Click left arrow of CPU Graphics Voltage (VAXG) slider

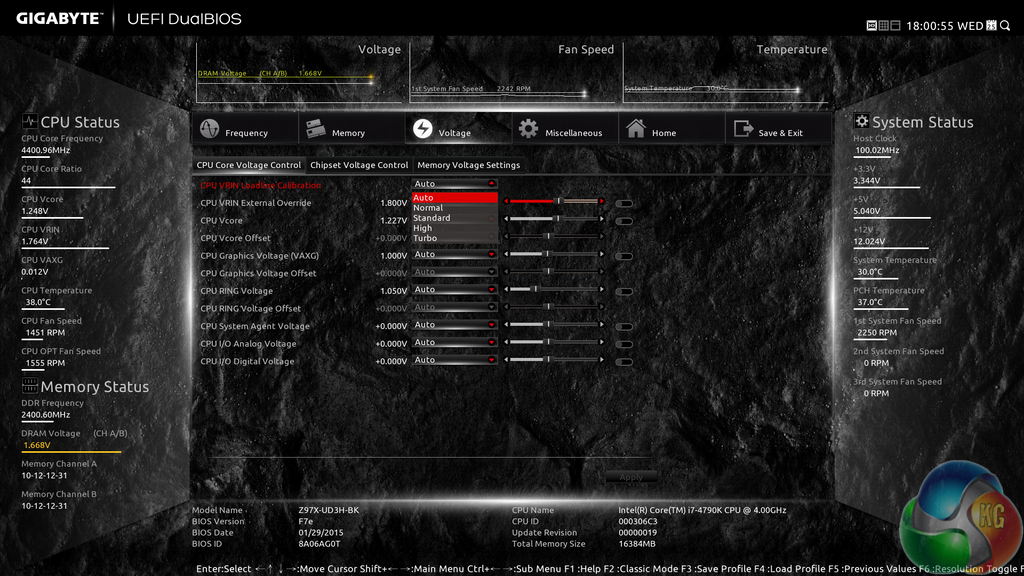pos(506,254)
